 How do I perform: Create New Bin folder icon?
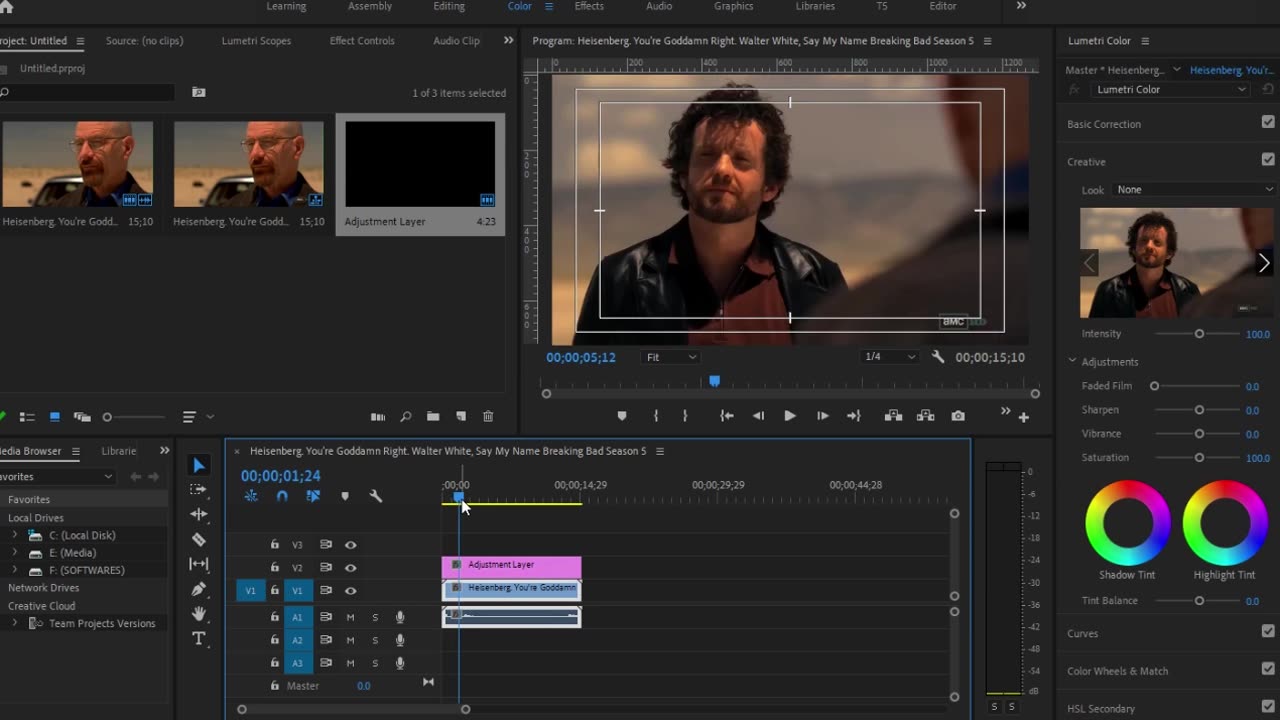tap(433, 417)
